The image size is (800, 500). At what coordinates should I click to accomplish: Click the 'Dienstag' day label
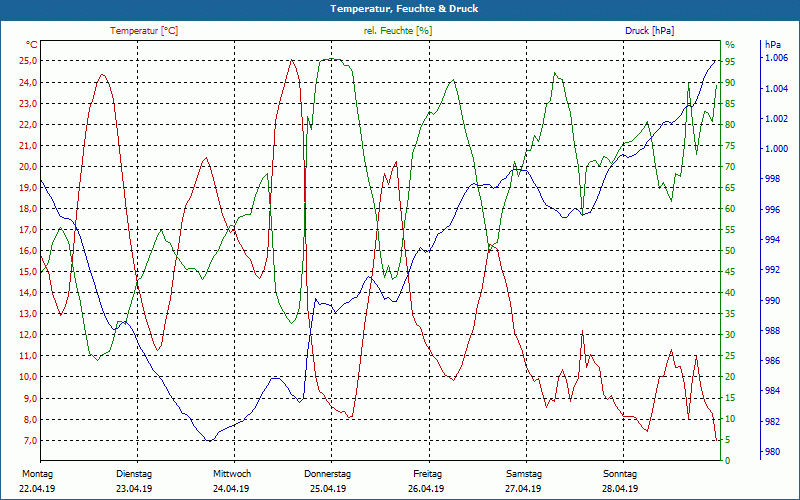tap(134, 474)
